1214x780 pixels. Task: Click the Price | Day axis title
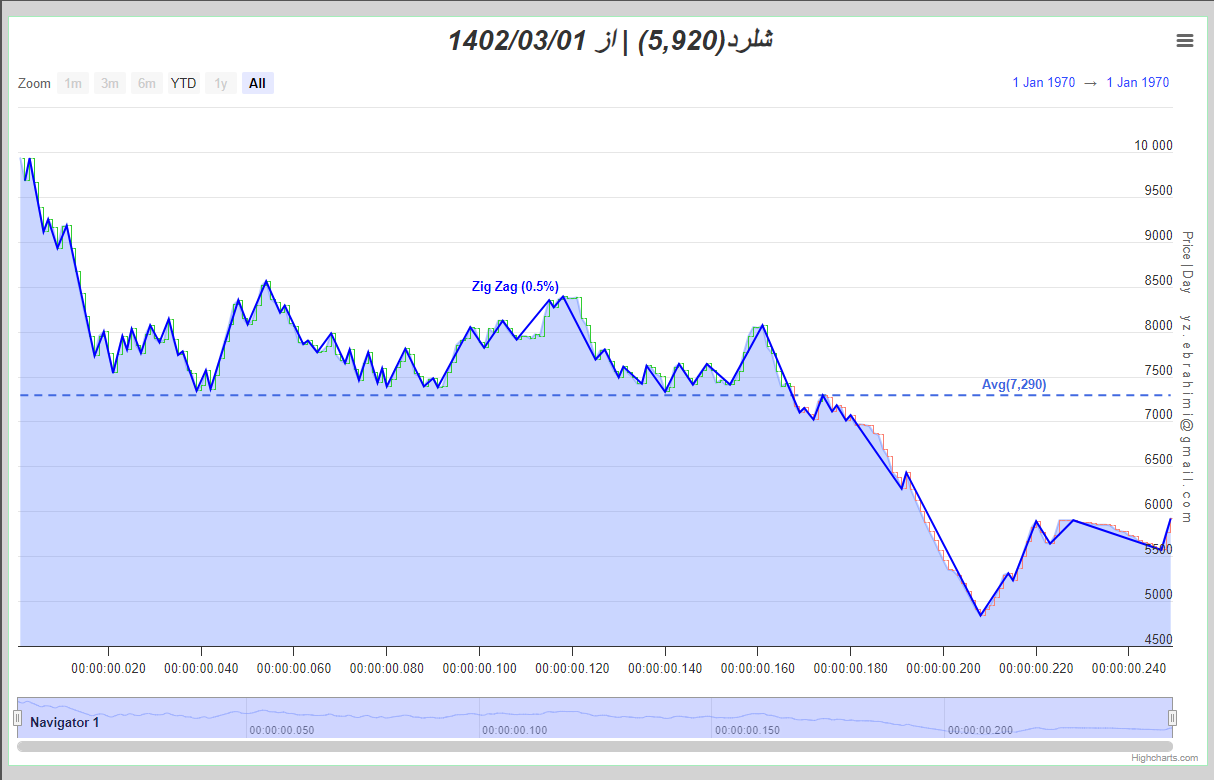pyautogui.click(x=1187, y=262)
